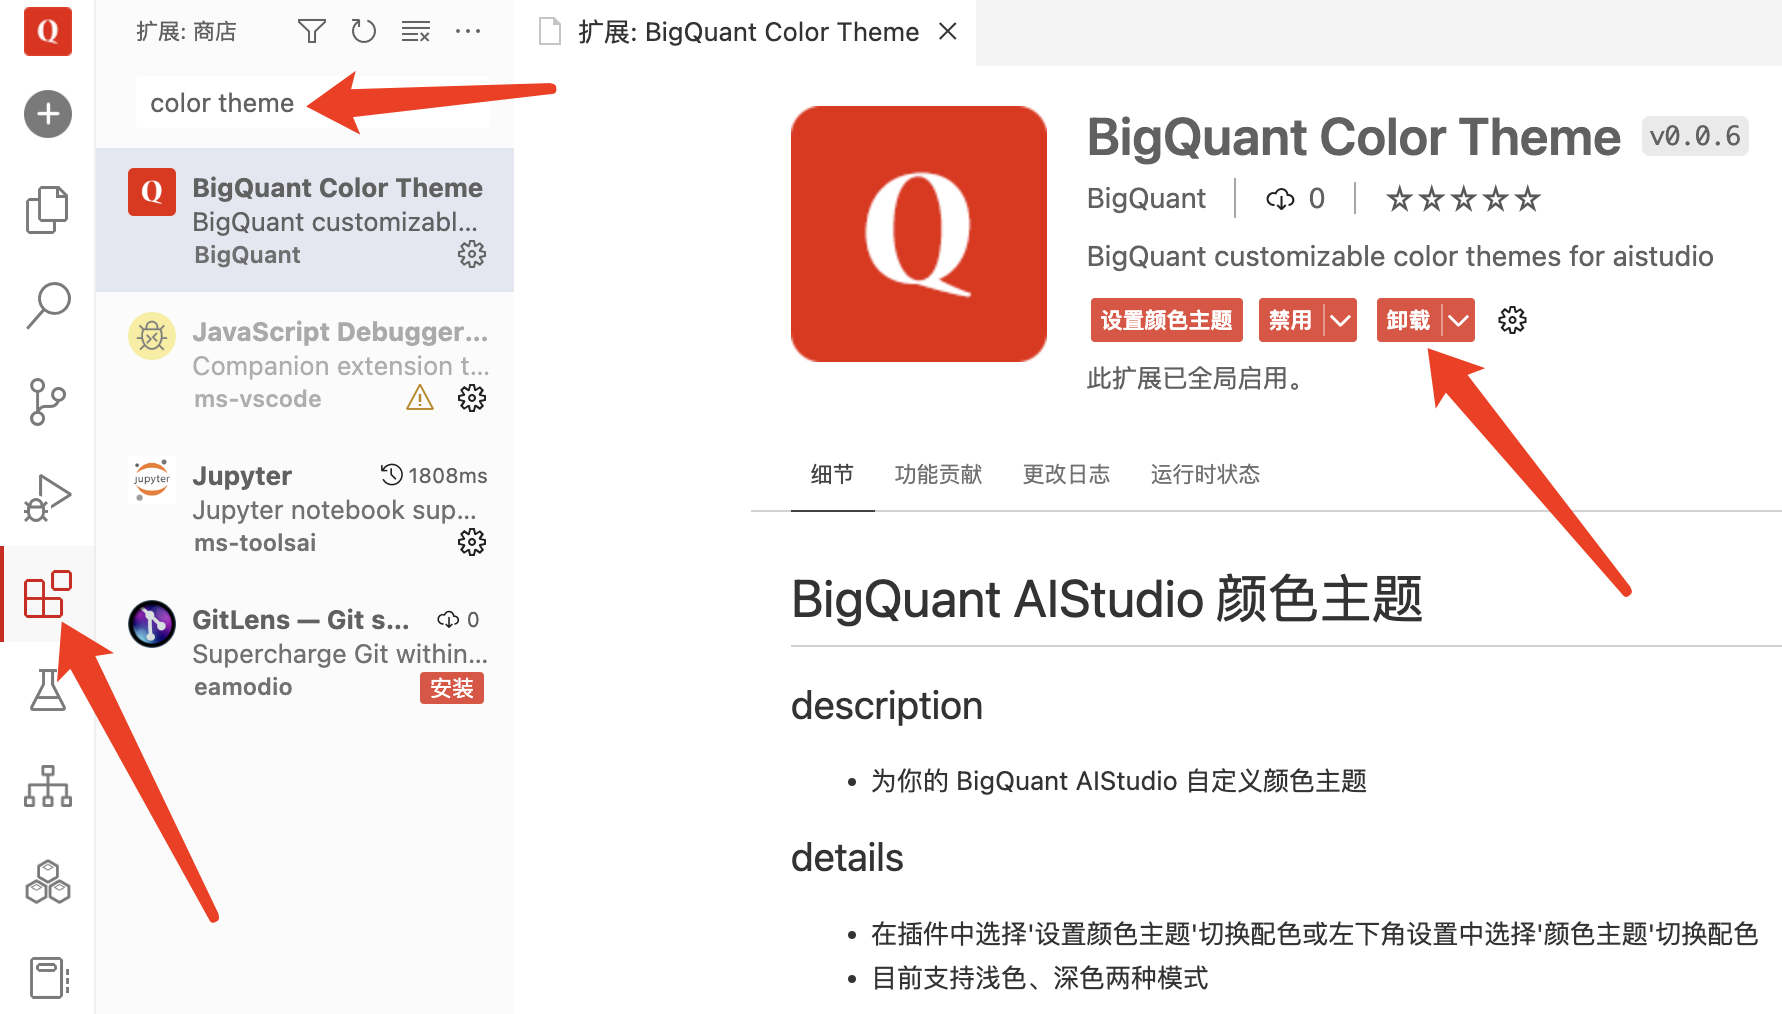
Task: Open manage gear for BigQuant Color Theme item
Action: click(x=472, y=254)
